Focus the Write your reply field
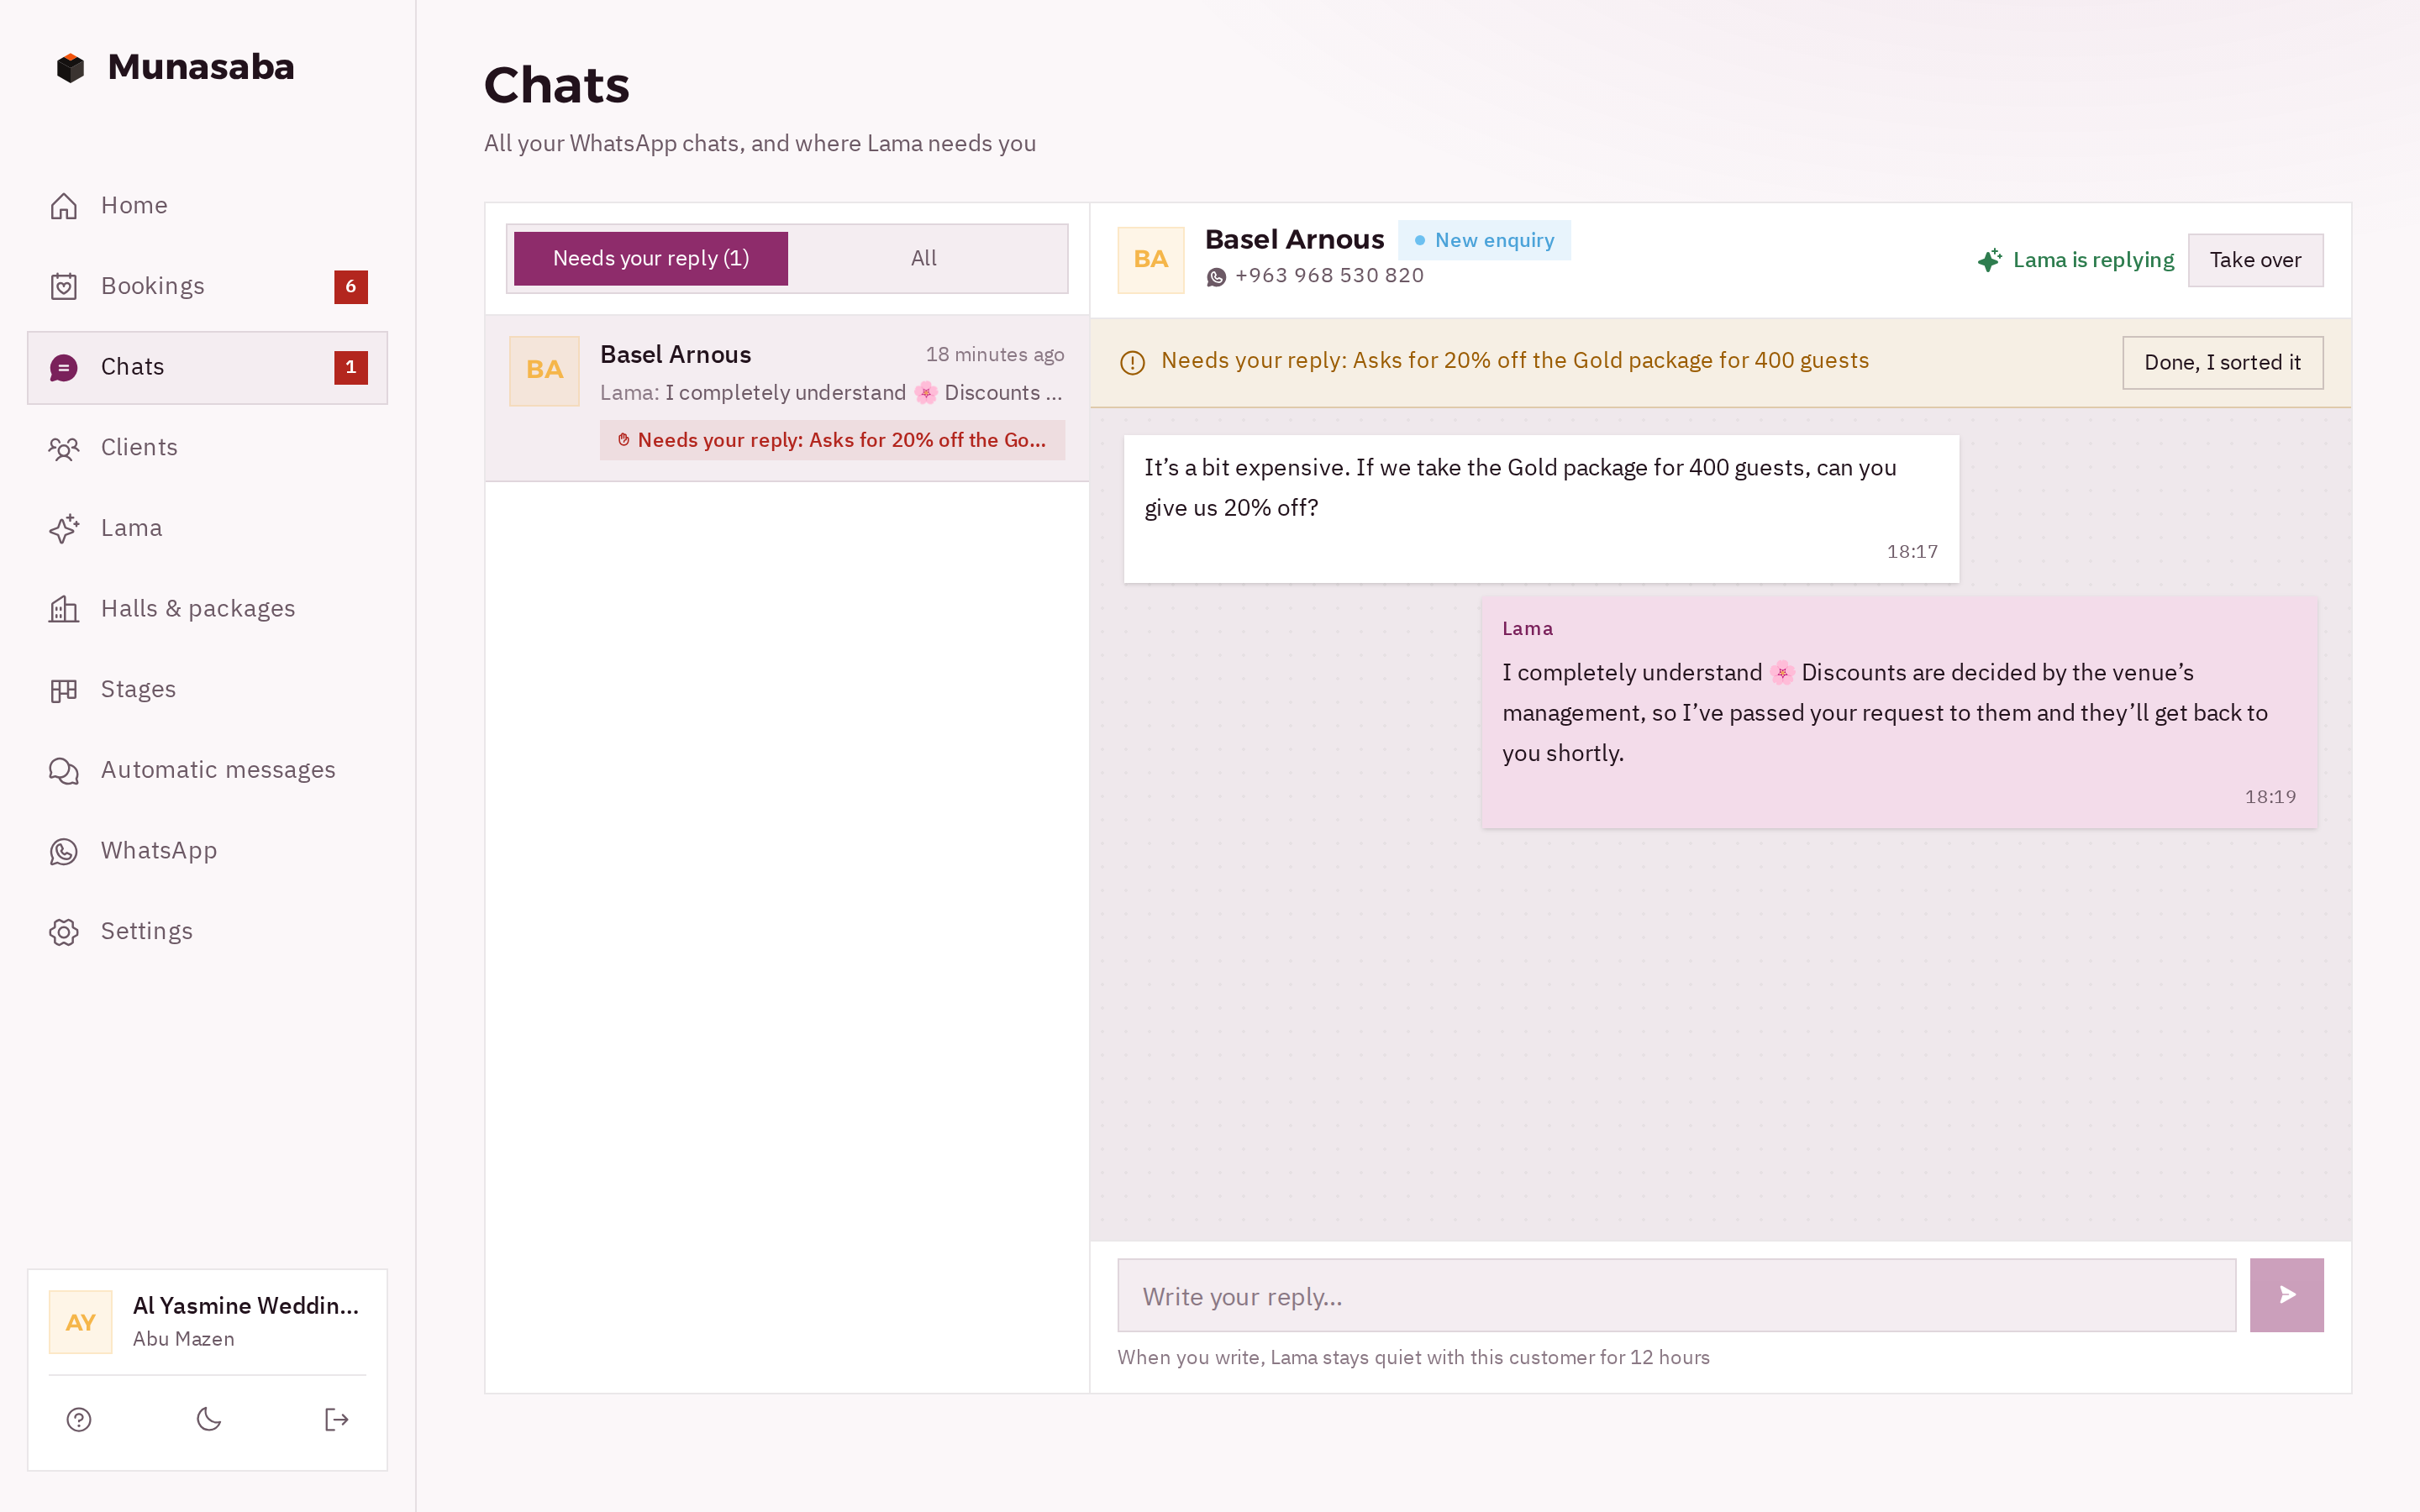This screenshot has width=2420, height=1512. 1676,1296
